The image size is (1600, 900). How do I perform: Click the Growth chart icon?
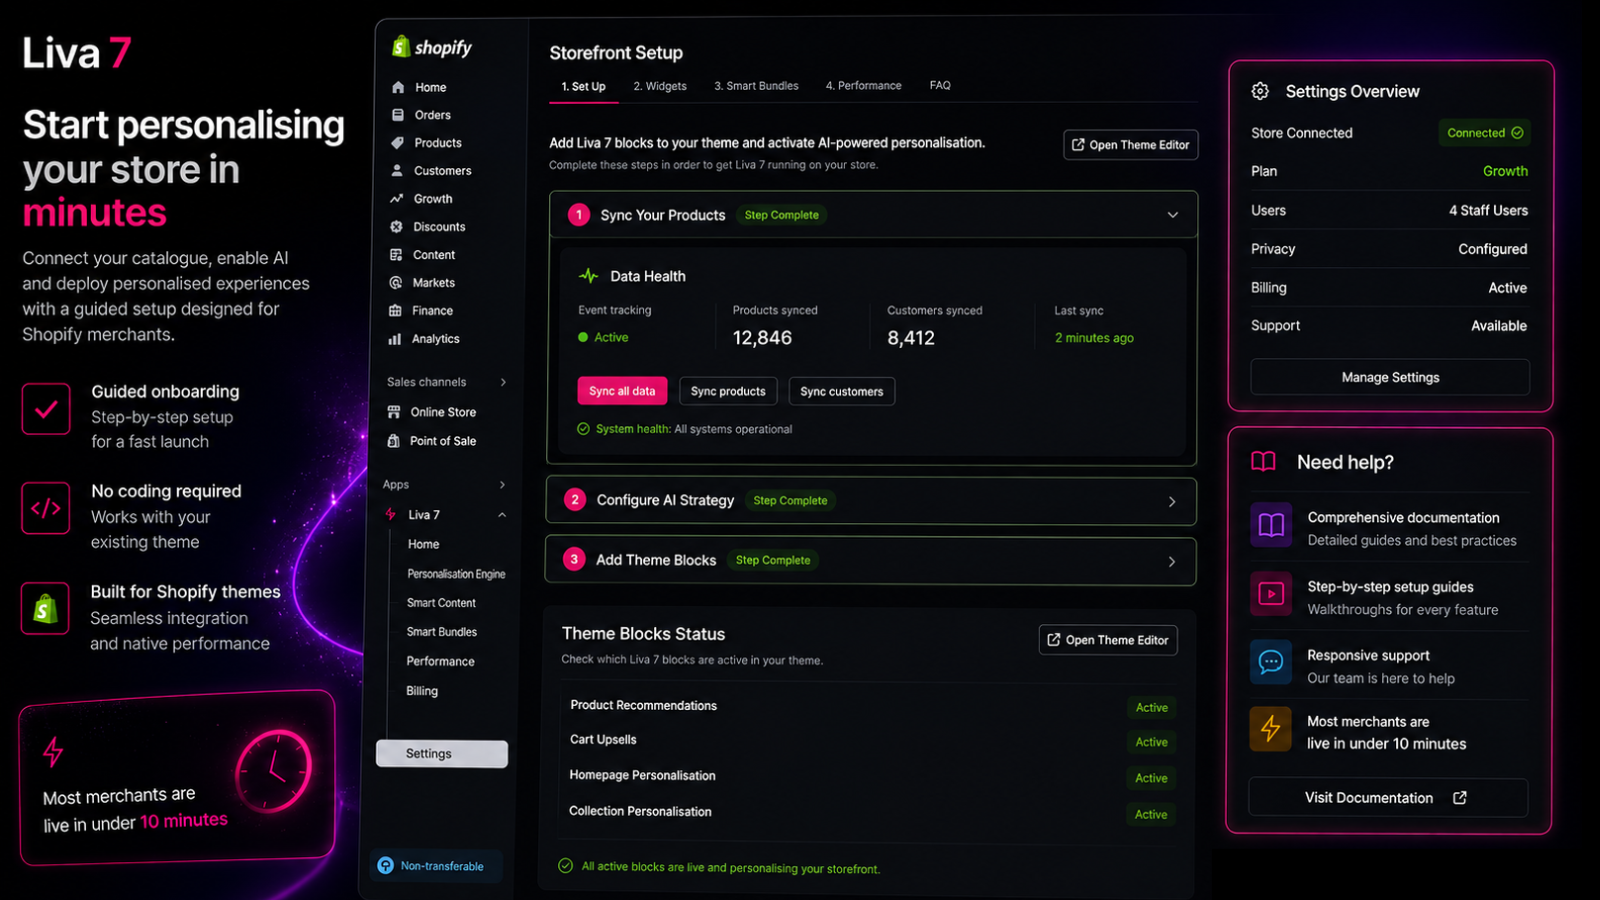pyautogui.click(x=397, y=199)
